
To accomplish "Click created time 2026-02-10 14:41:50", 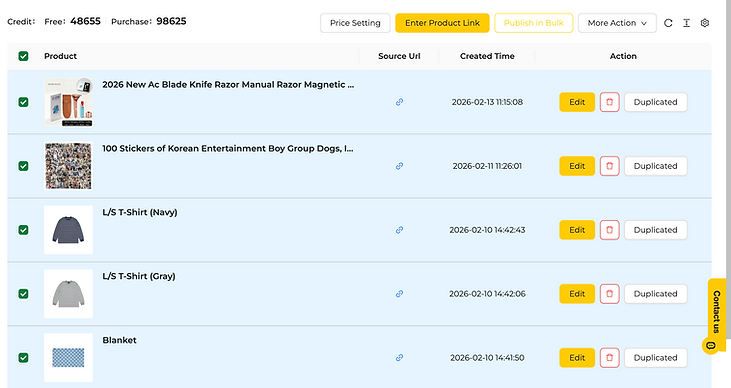I will (x=487, y=358).
